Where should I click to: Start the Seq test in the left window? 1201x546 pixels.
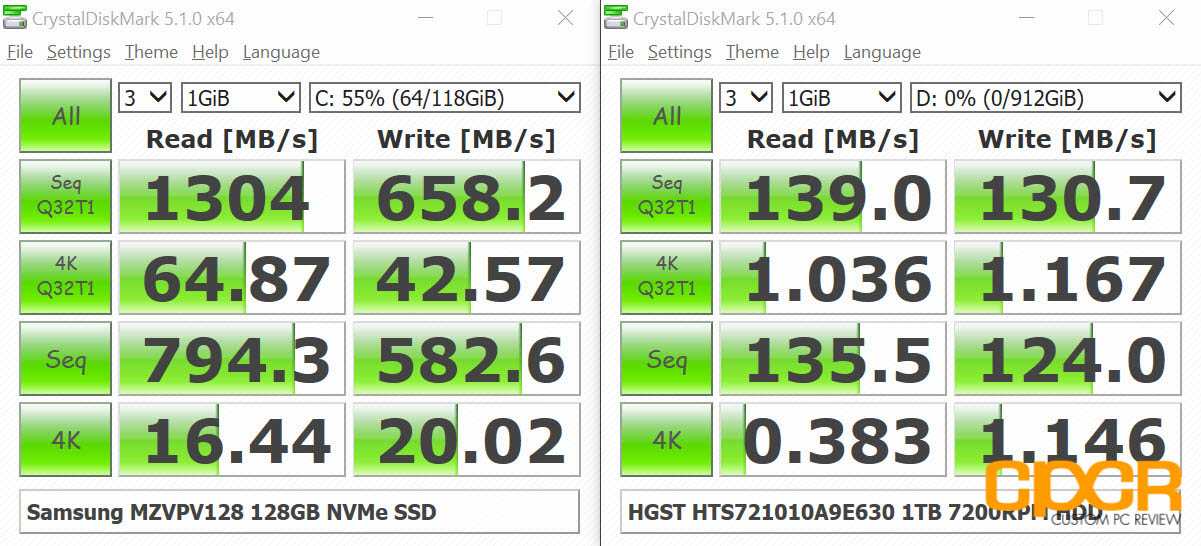click(65, 358)
